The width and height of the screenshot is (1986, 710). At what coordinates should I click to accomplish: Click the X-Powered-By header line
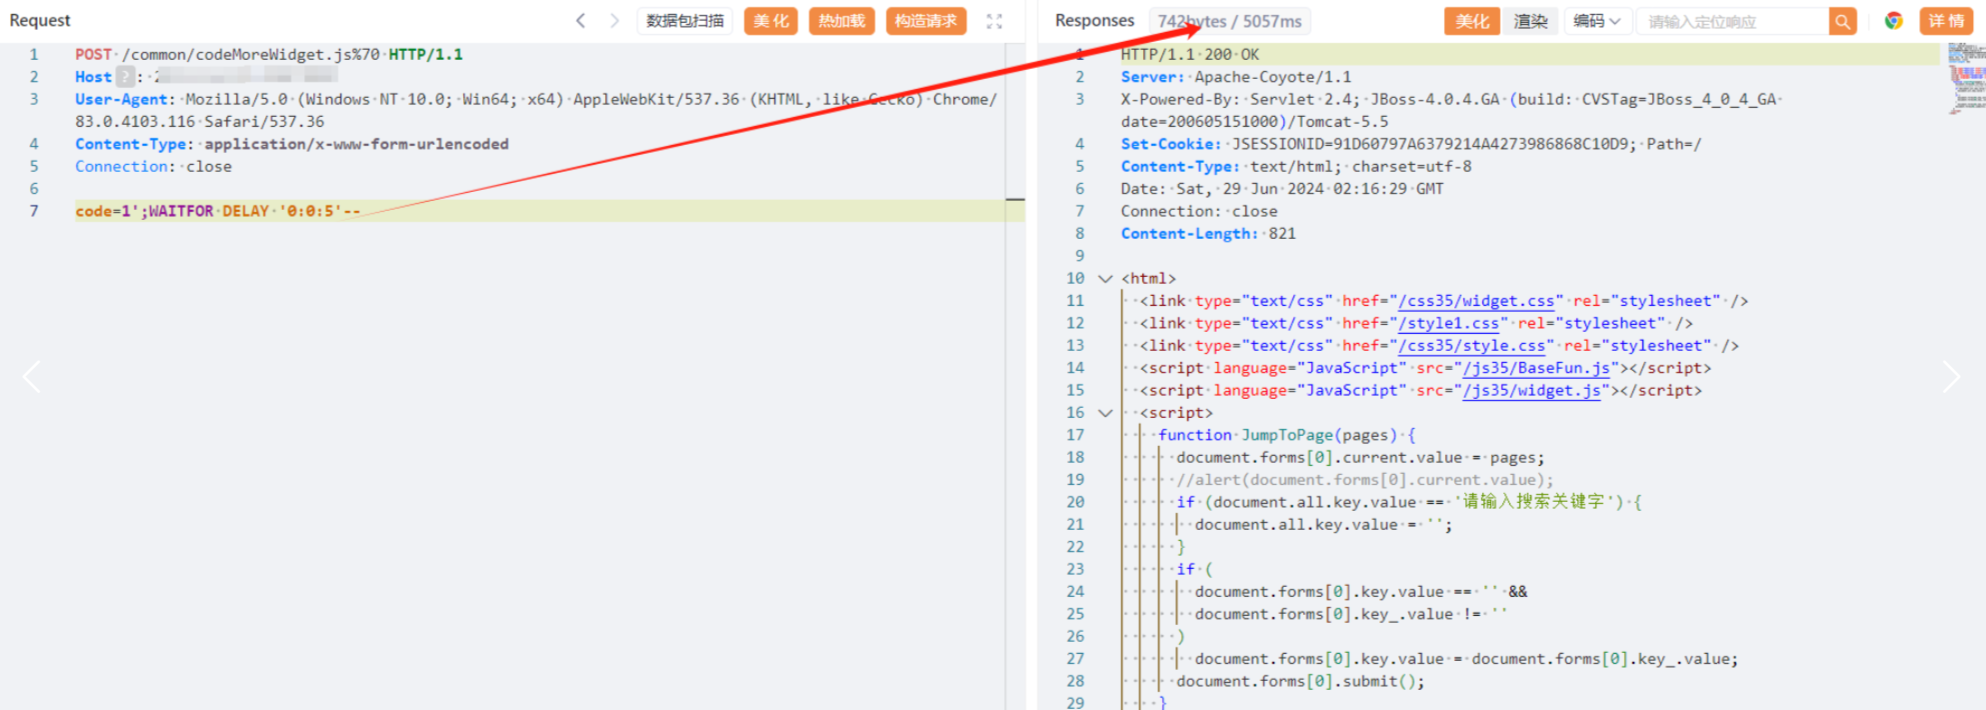pyautogui.click(x=1452, y=110)
